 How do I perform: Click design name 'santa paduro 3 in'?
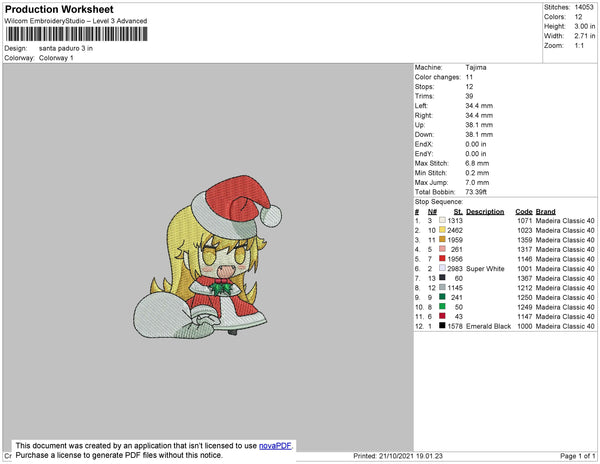pyautogui.click(x=66, y=49)
